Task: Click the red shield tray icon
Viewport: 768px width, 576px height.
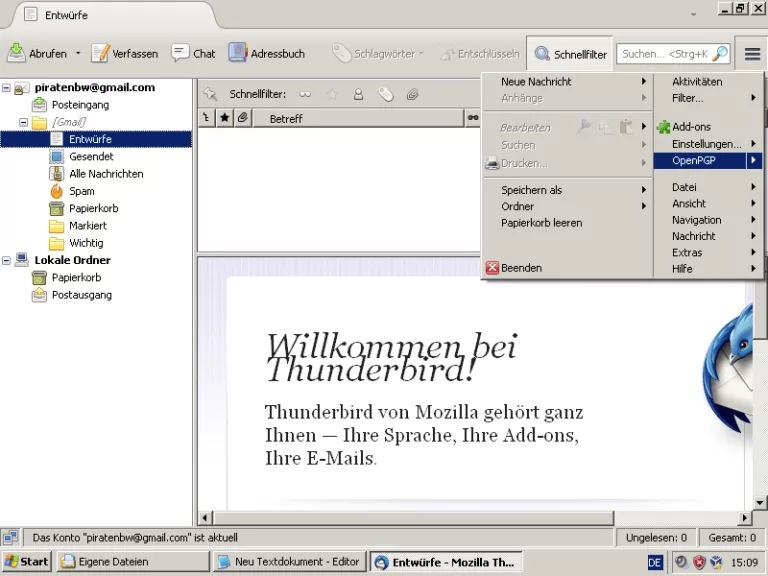Action: pyautogui.click(x=699, y=562)
